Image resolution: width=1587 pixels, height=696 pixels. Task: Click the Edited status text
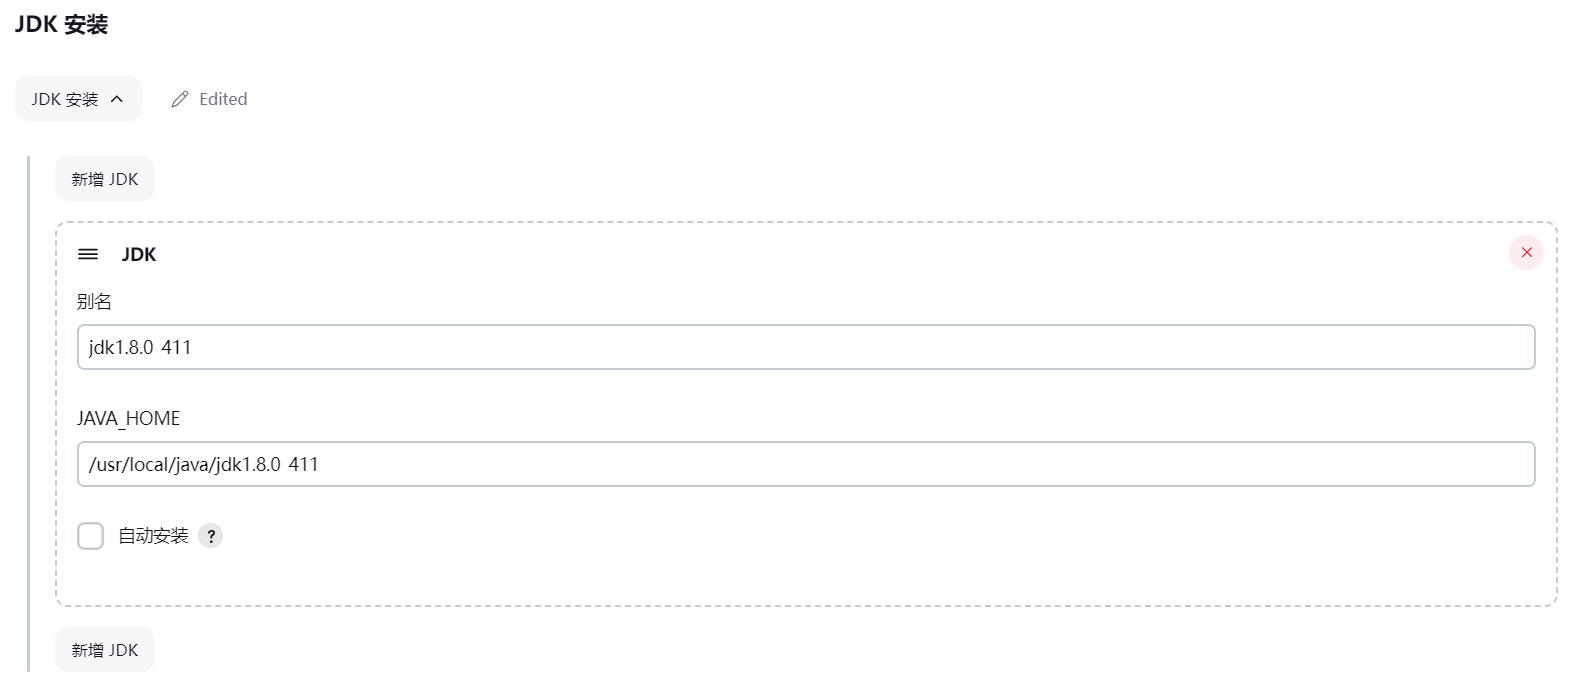point(223,99)
